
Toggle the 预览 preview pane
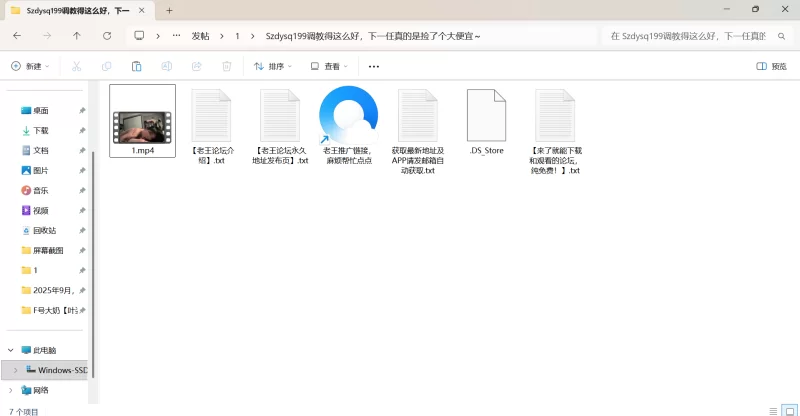(x=771, y=66)
